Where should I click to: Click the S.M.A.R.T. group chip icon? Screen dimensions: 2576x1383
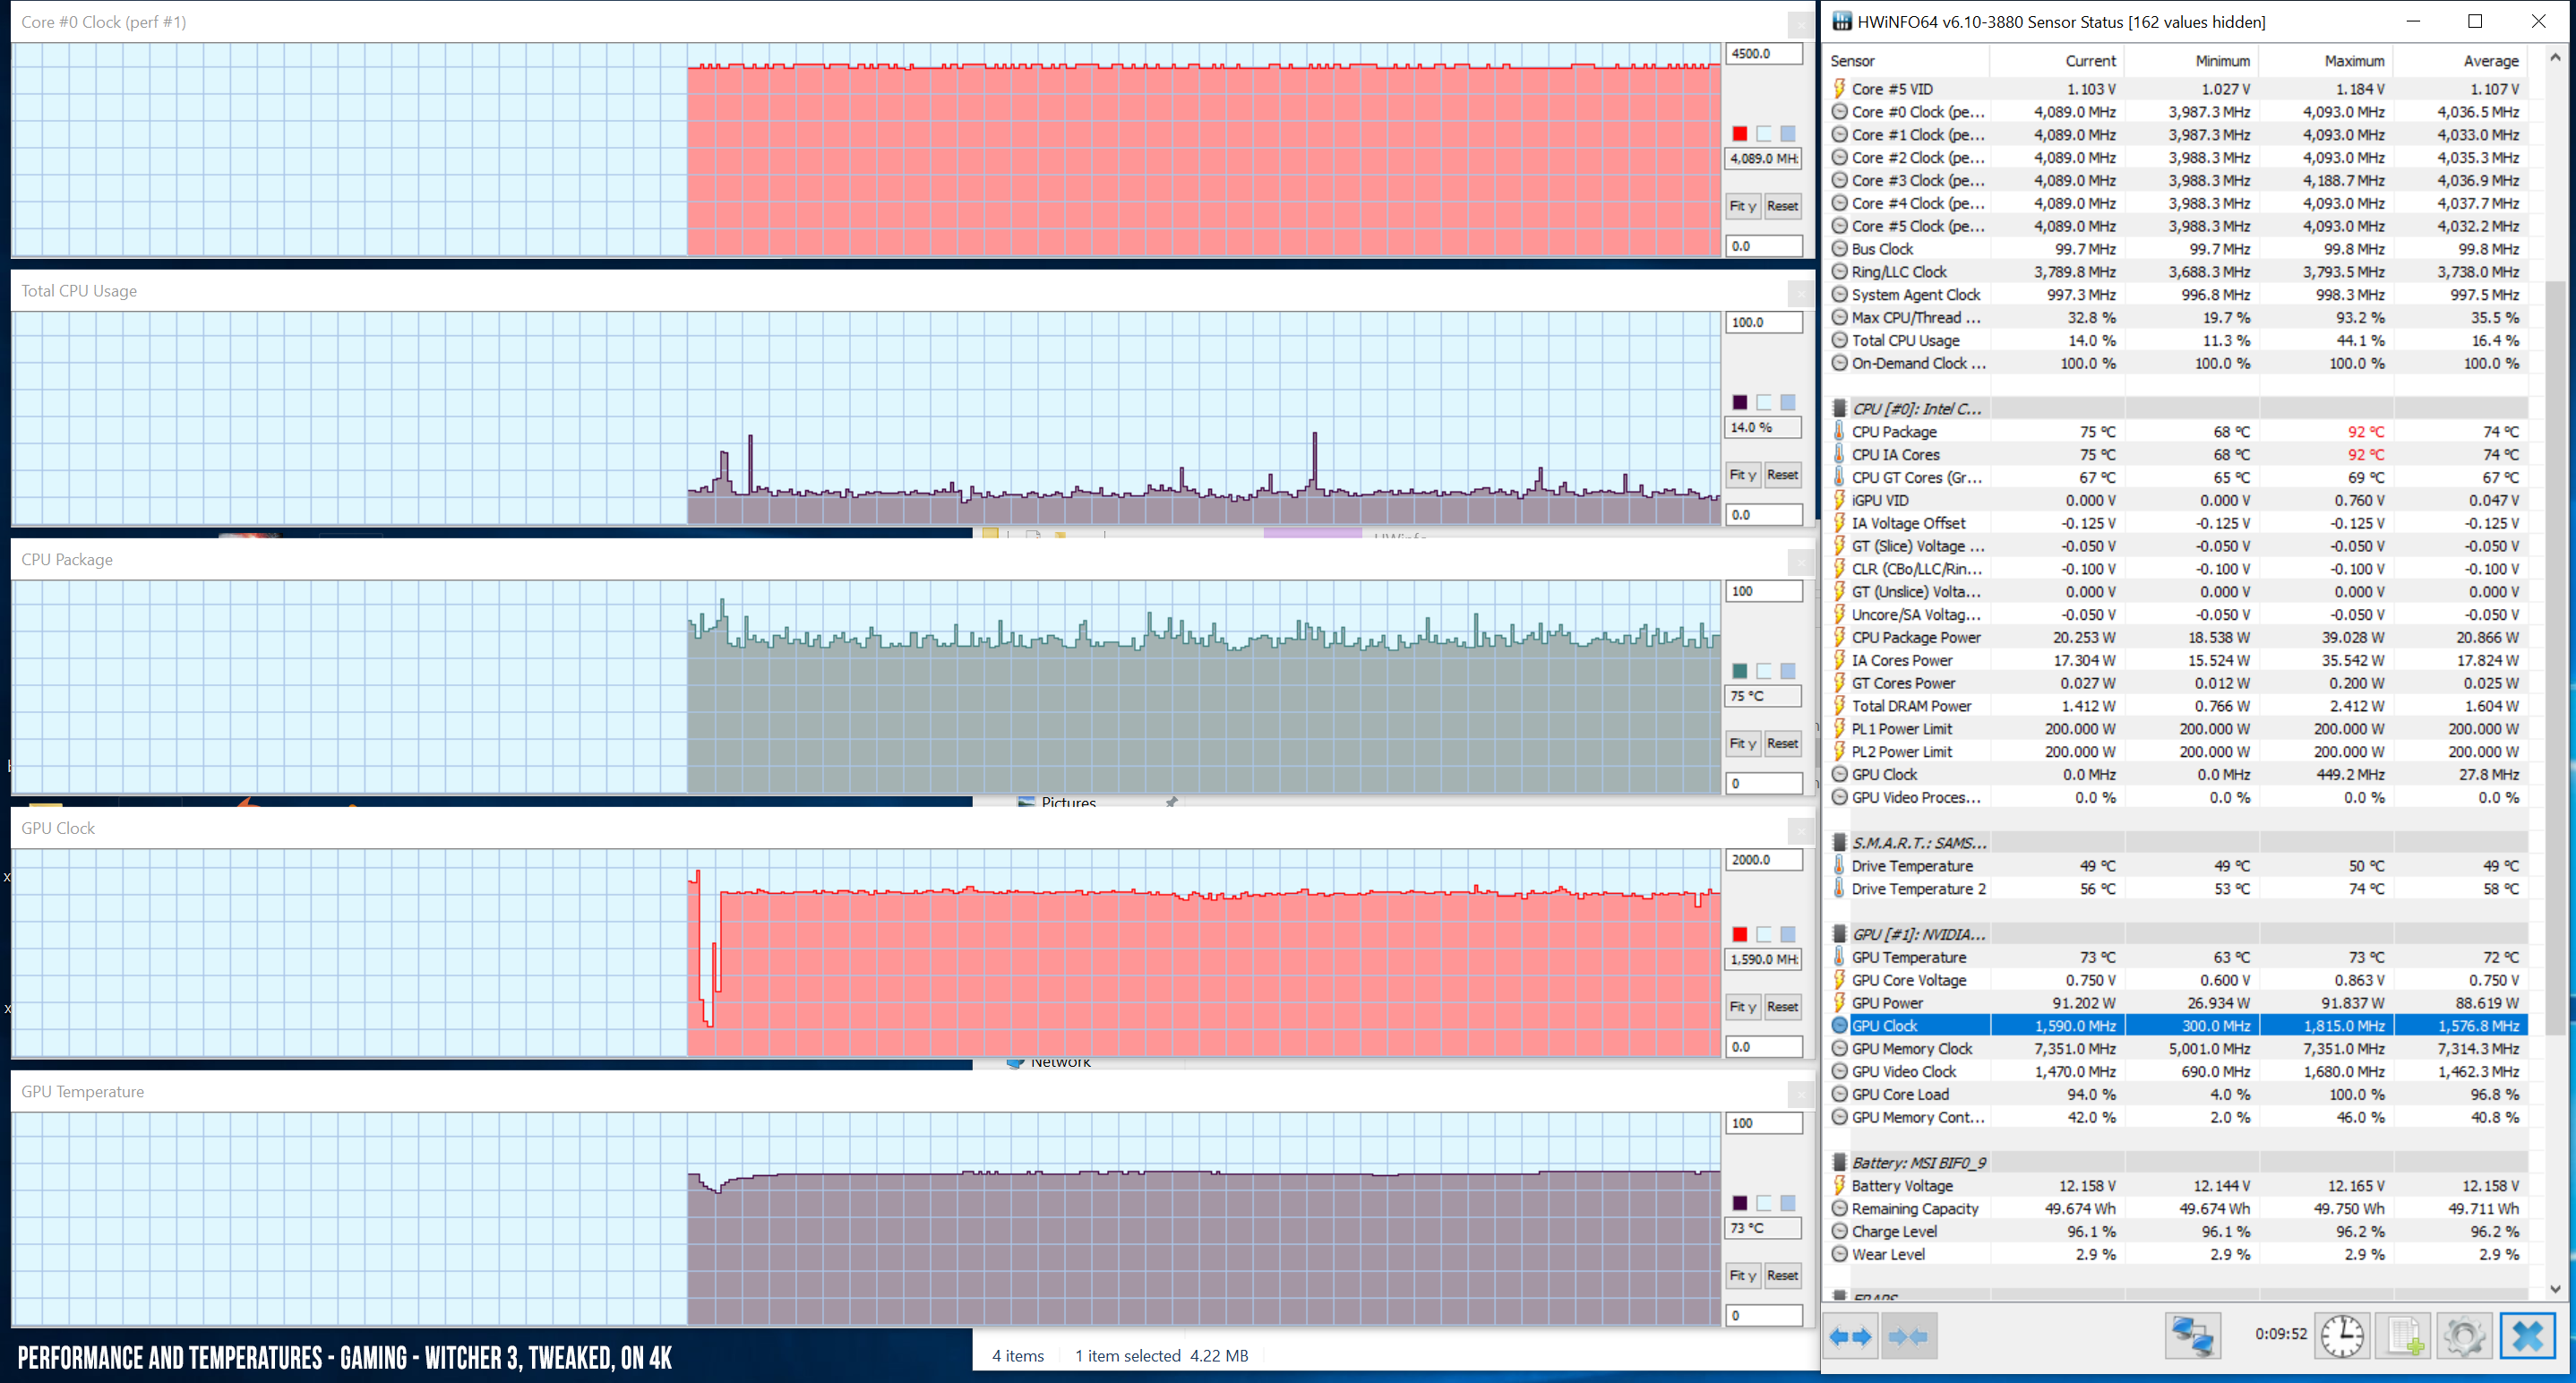click(1839, 842)
